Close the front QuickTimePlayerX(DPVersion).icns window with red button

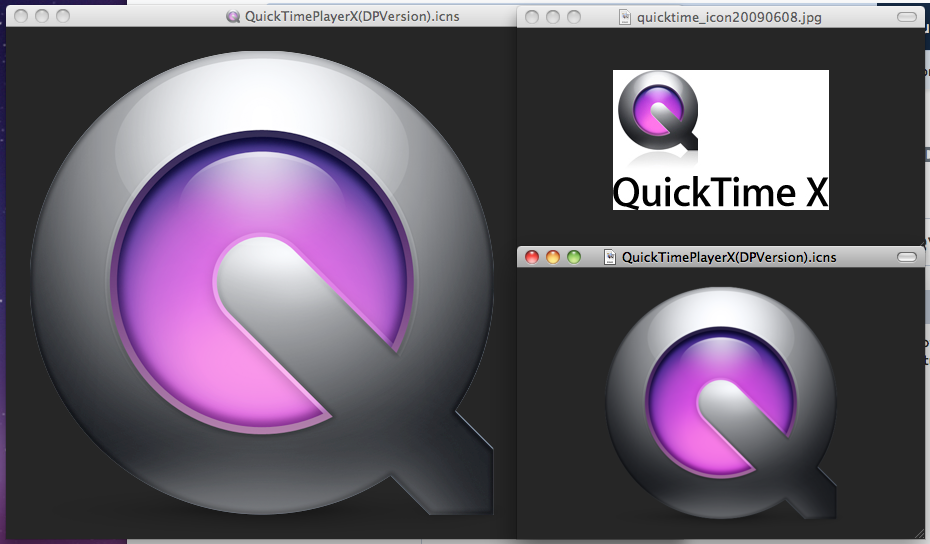click(x=532, y=257)
